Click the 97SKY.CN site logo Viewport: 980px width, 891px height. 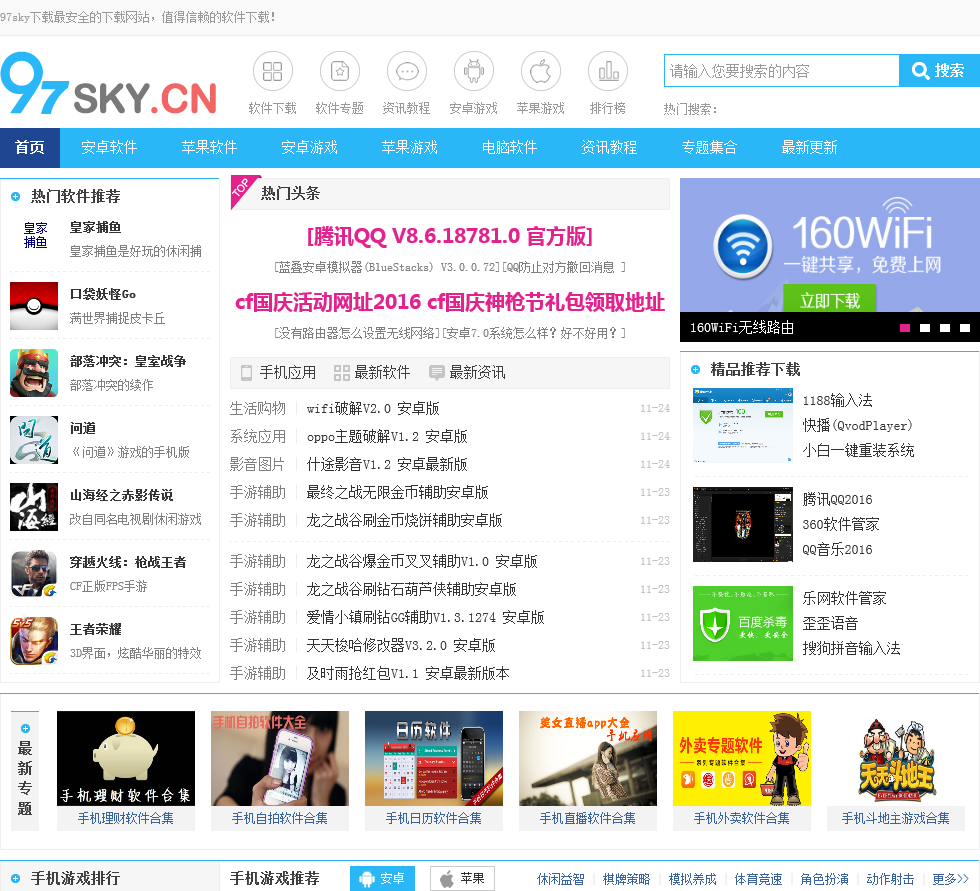coord(109,84)
